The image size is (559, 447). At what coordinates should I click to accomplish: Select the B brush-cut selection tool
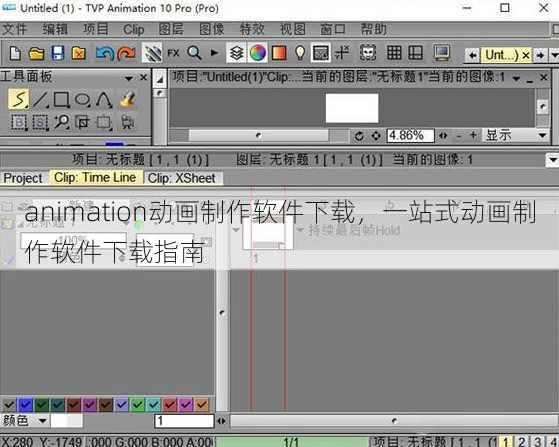pos(19,122)
